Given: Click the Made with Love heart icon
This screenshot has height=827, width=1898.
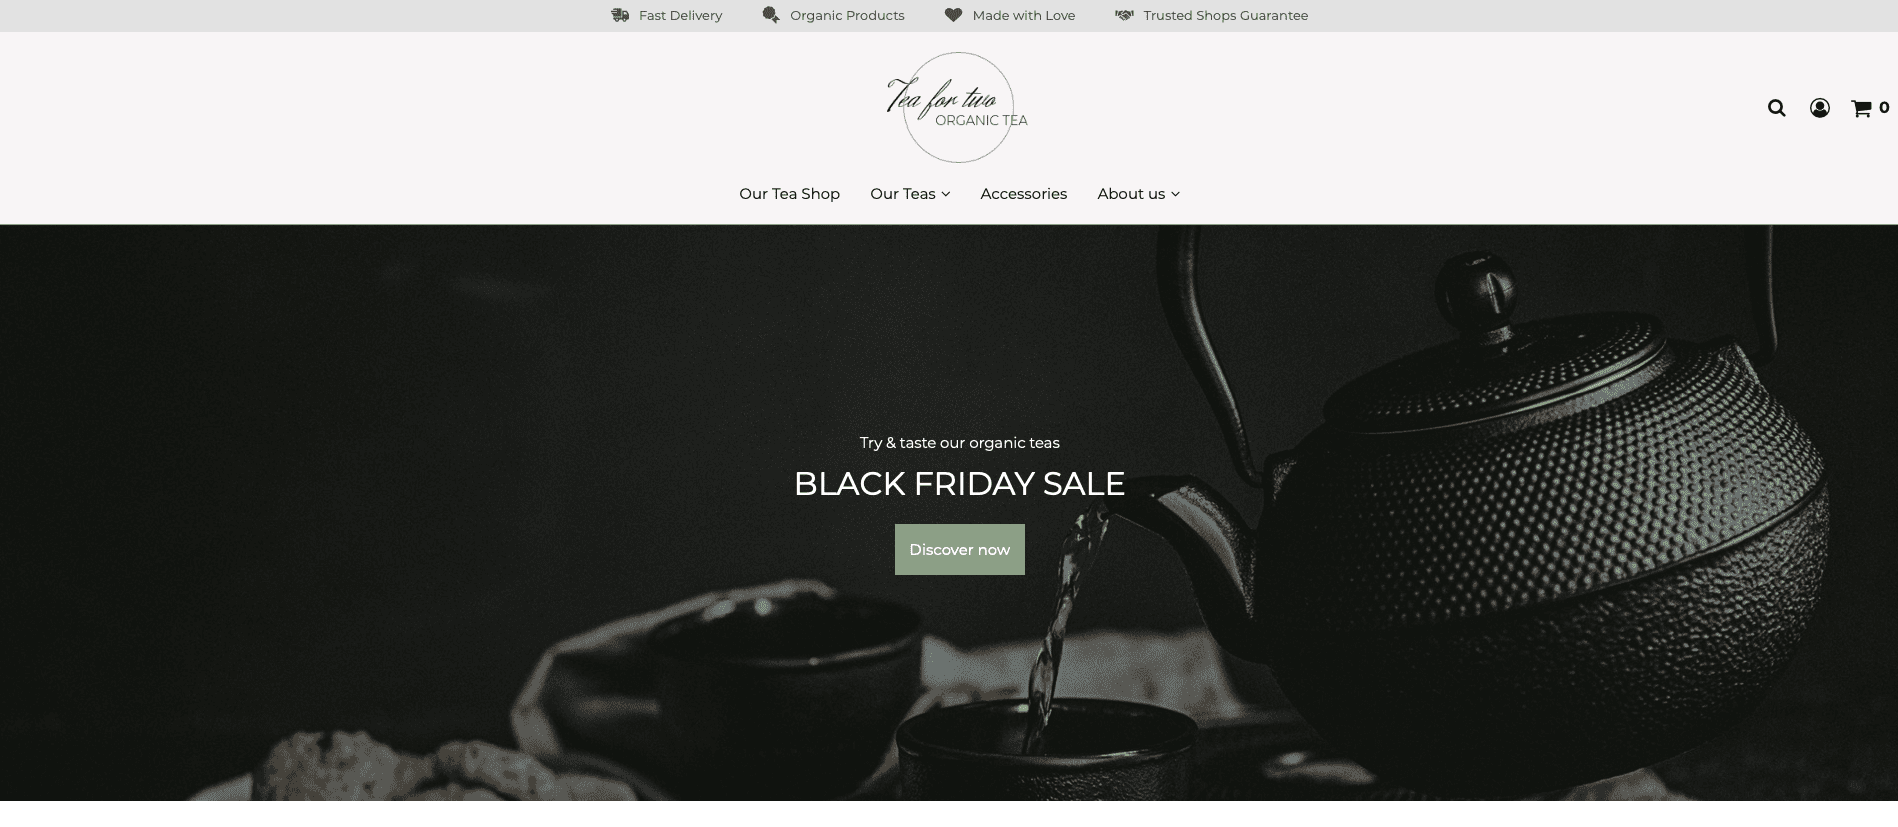Looking at the screenshot, I should tap(953, 15).
